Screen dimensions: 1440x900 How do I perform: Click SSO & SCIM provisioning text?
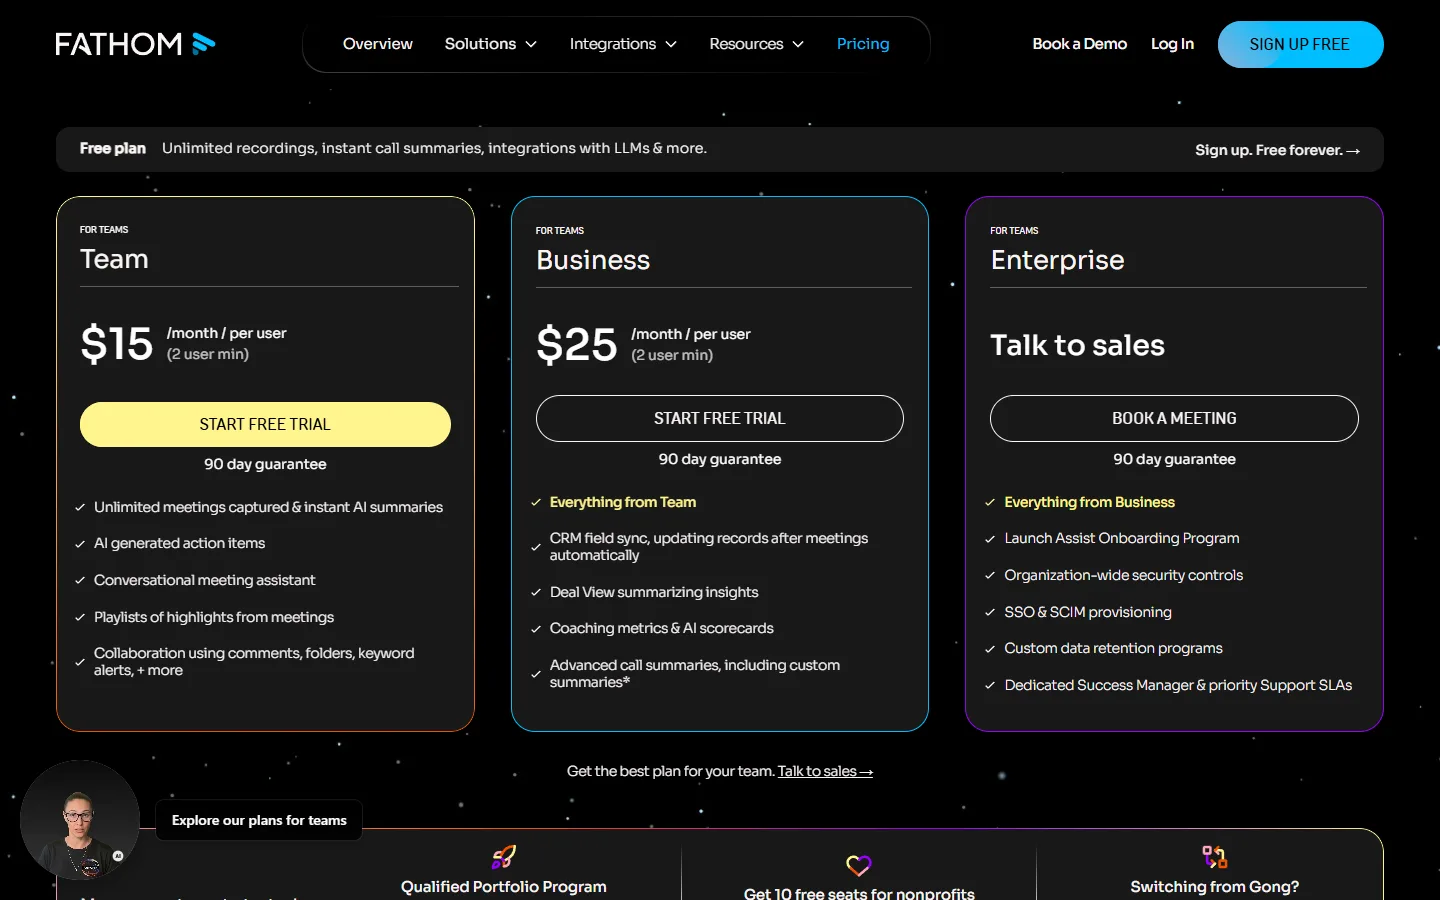1088,612
